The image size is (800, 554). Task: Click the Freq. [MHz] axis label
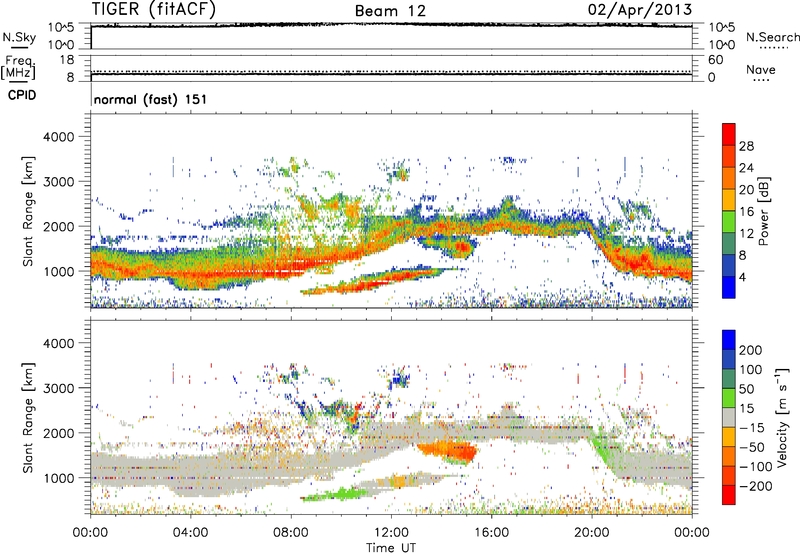18,67
